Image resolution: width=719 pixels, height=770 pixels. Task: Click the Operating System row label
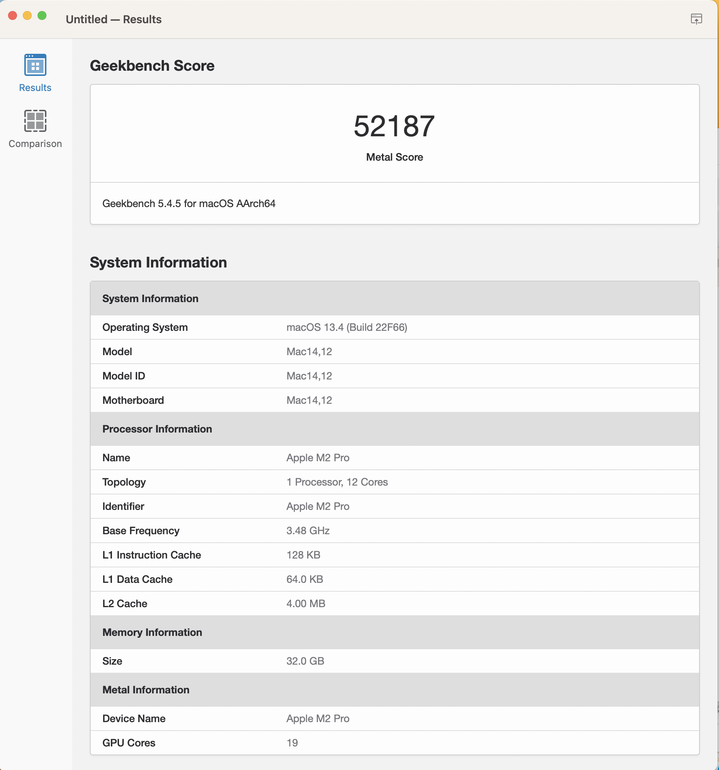coord(145,328)
